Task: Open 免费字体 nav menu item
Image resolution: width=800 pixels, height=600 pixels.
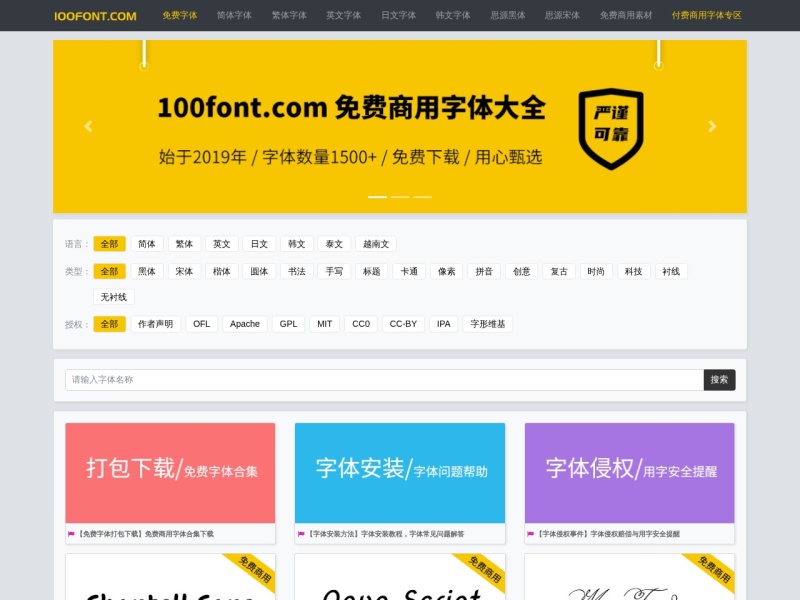Action: (180, 15)
